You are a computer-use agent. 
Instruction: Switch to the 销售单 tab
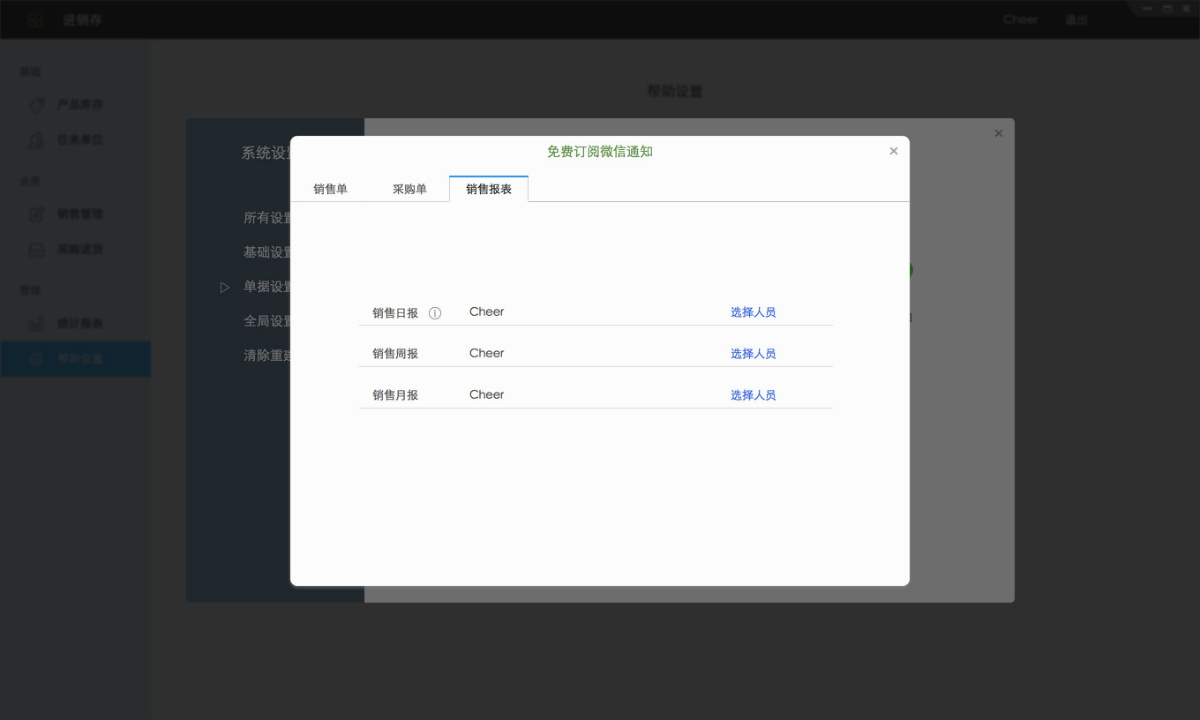(330, 188)
